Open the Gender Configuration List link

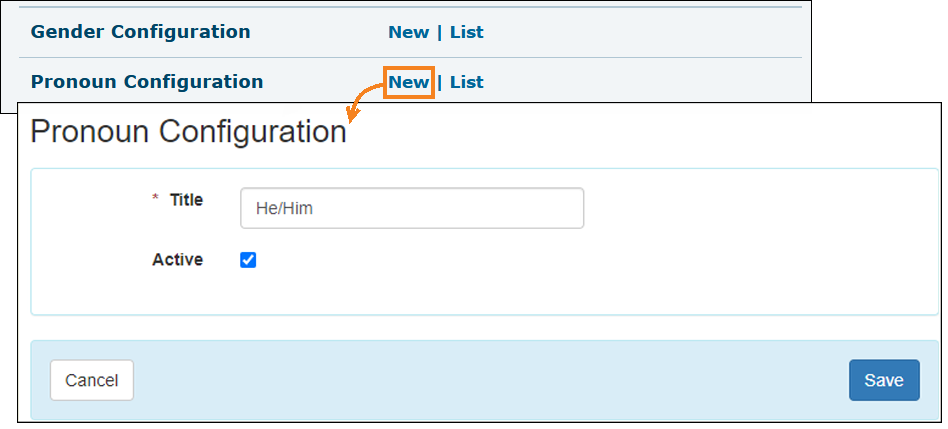tap(466, 32)
